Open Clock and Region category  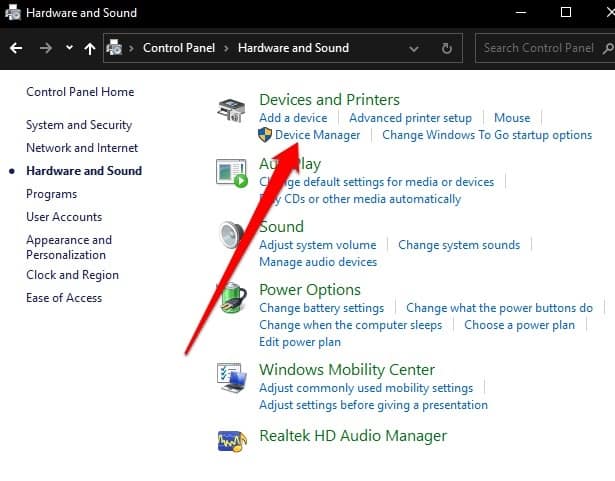[x=72, y=275]
